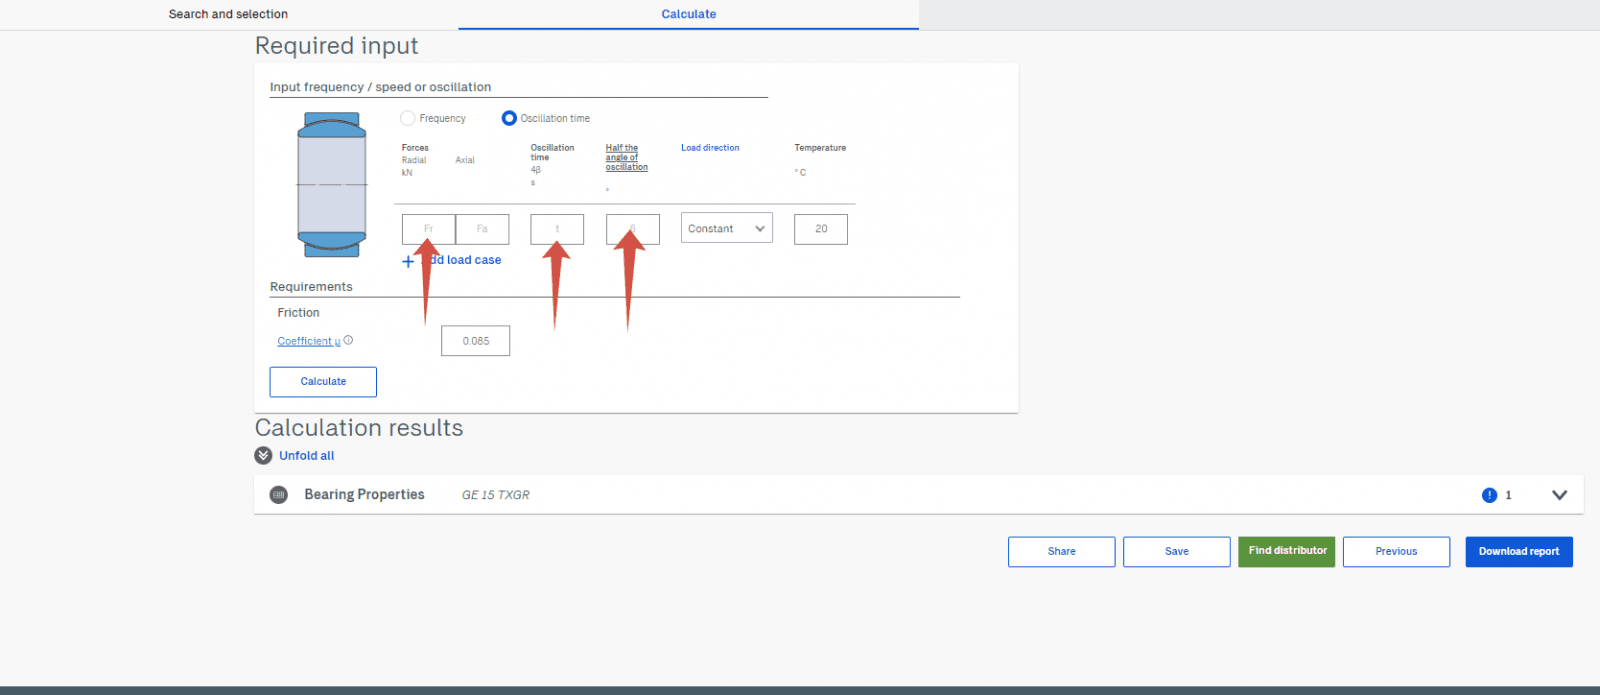The width and height of the screenshot is (1600, 695).
Task: Click the radial force Fr input field
Action: coord(428,229)
